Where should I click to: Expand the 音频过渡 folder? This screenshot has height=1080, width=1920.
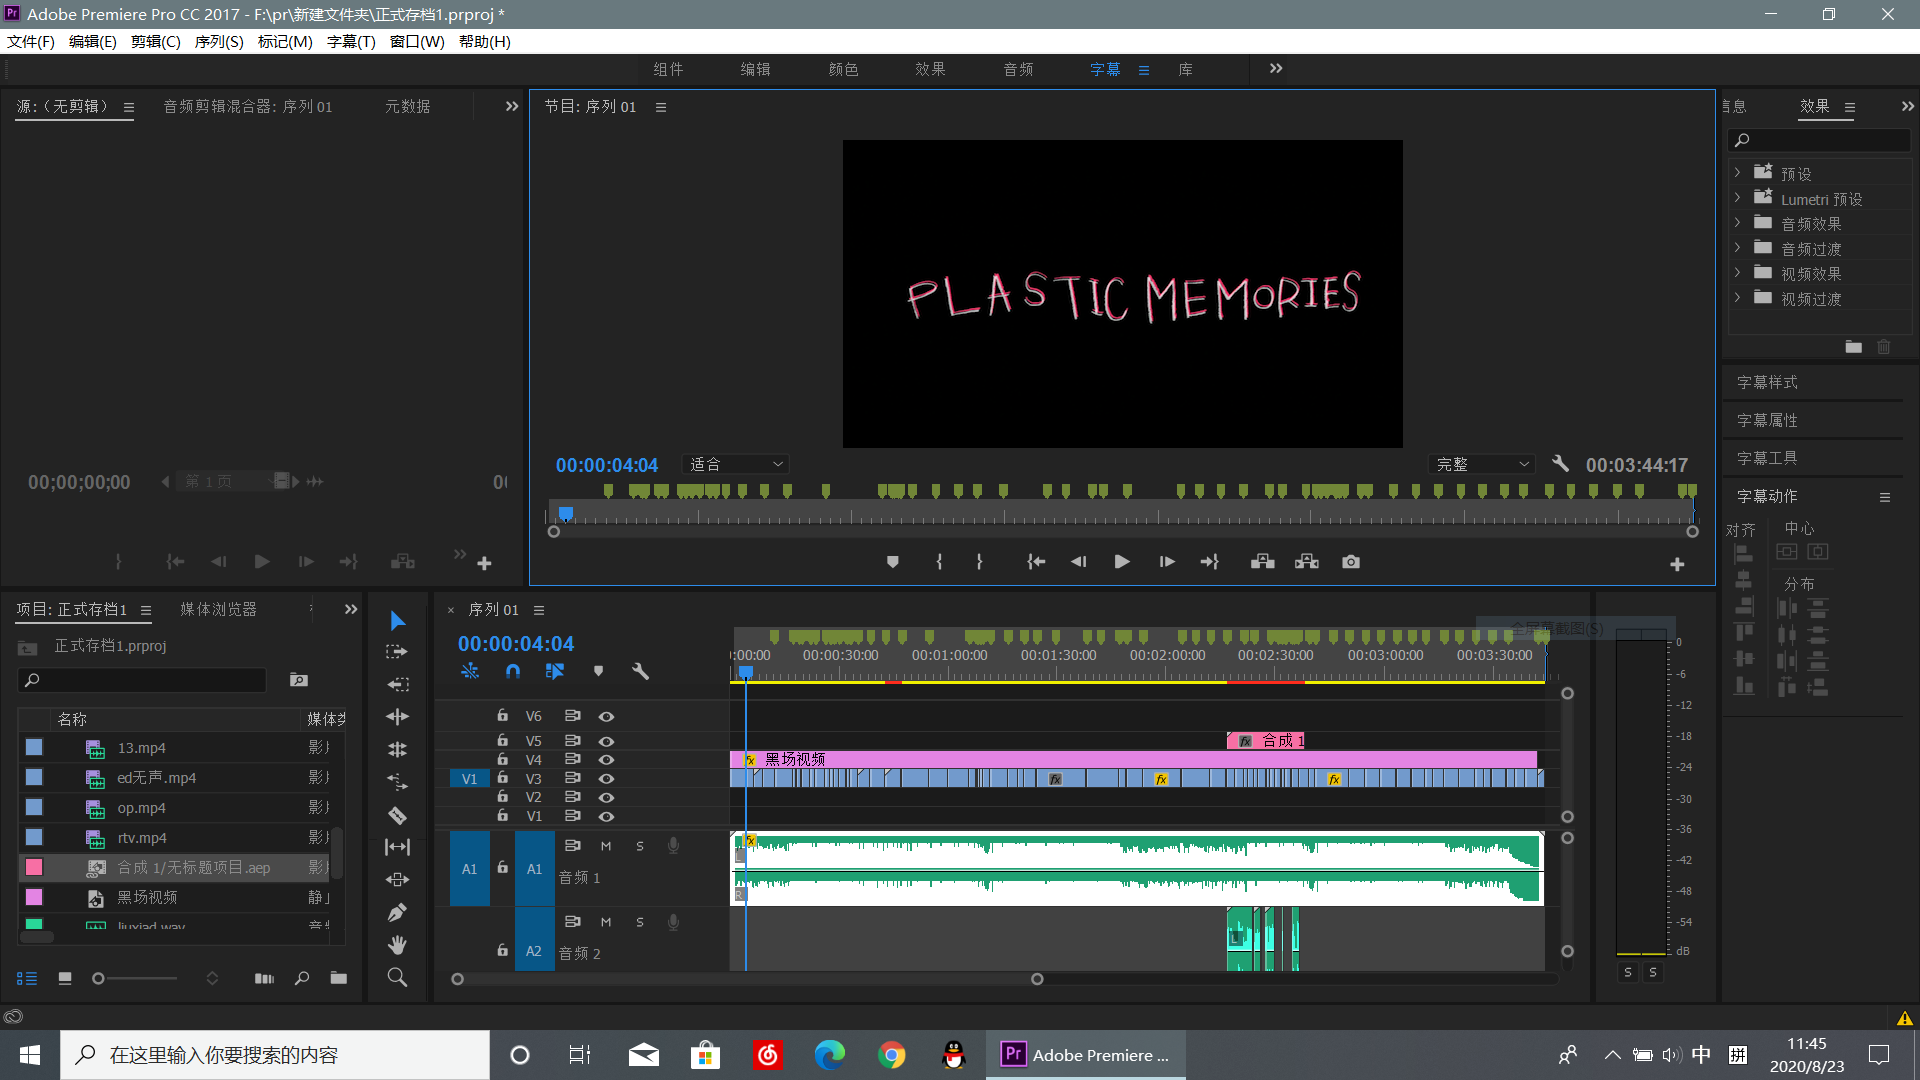pos(1737,248)
